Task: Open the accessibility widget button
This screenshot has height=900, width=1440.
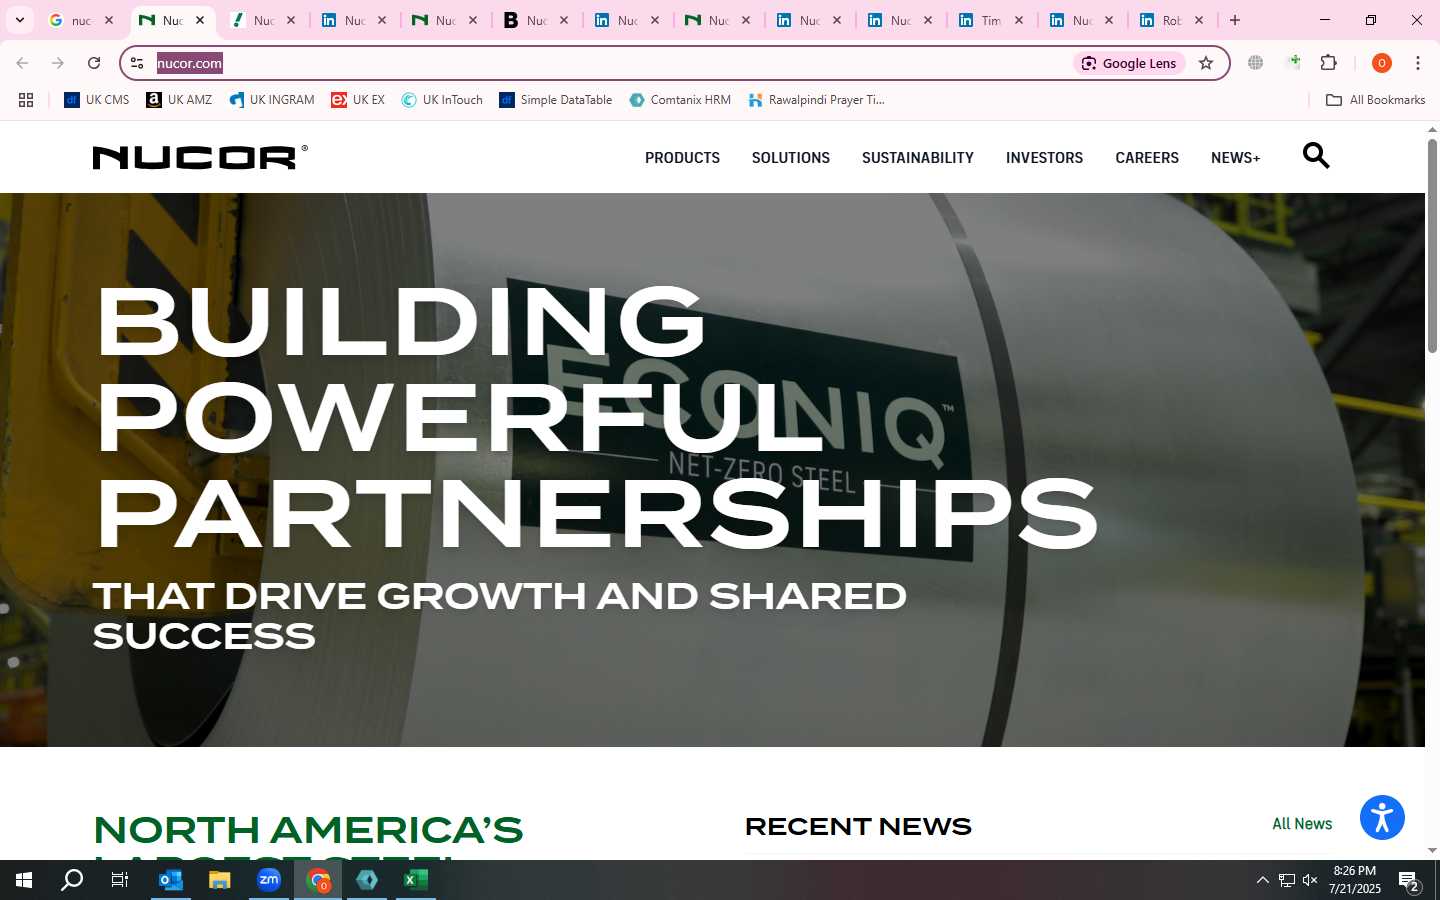Action: coord(1382,817)
